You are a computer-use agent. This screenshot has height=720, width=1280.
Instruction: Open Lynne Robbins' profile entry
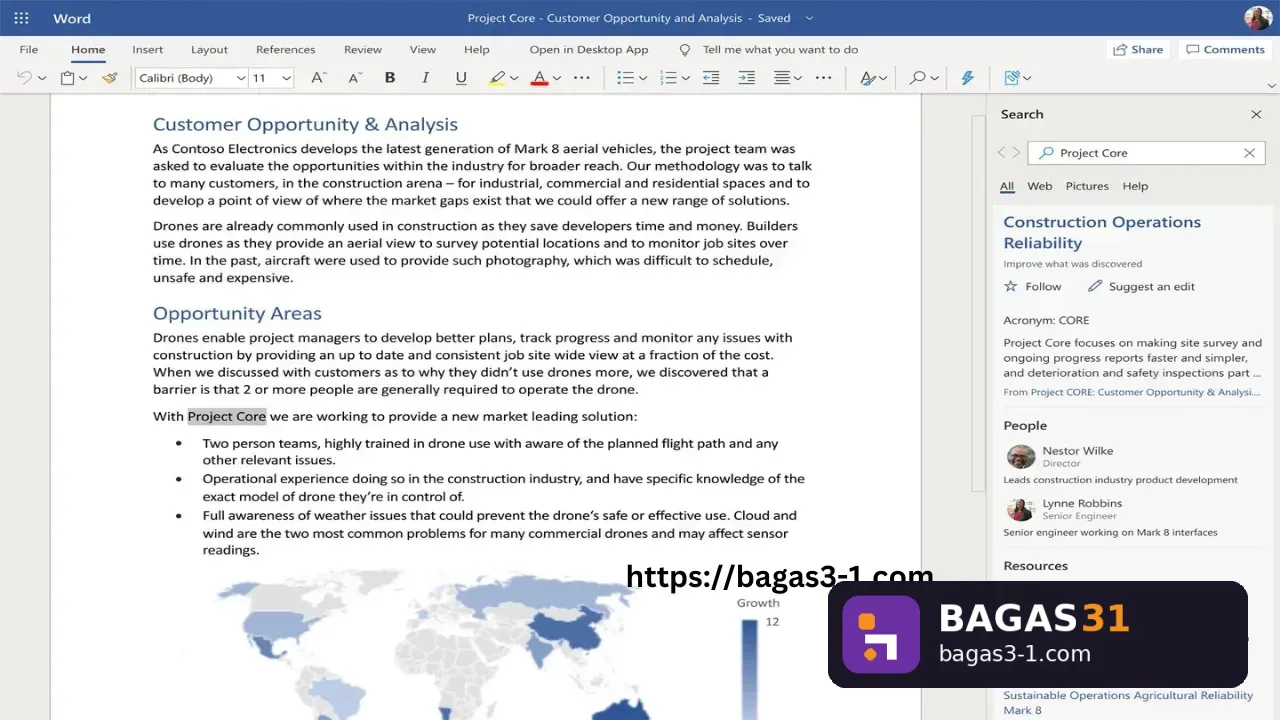[1110, 517]
